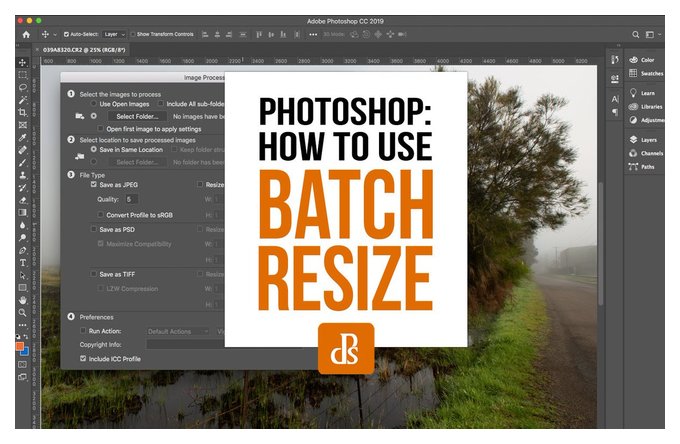Open the Color panel
This screenshot has width=680, height=444.
coord(643,60)
